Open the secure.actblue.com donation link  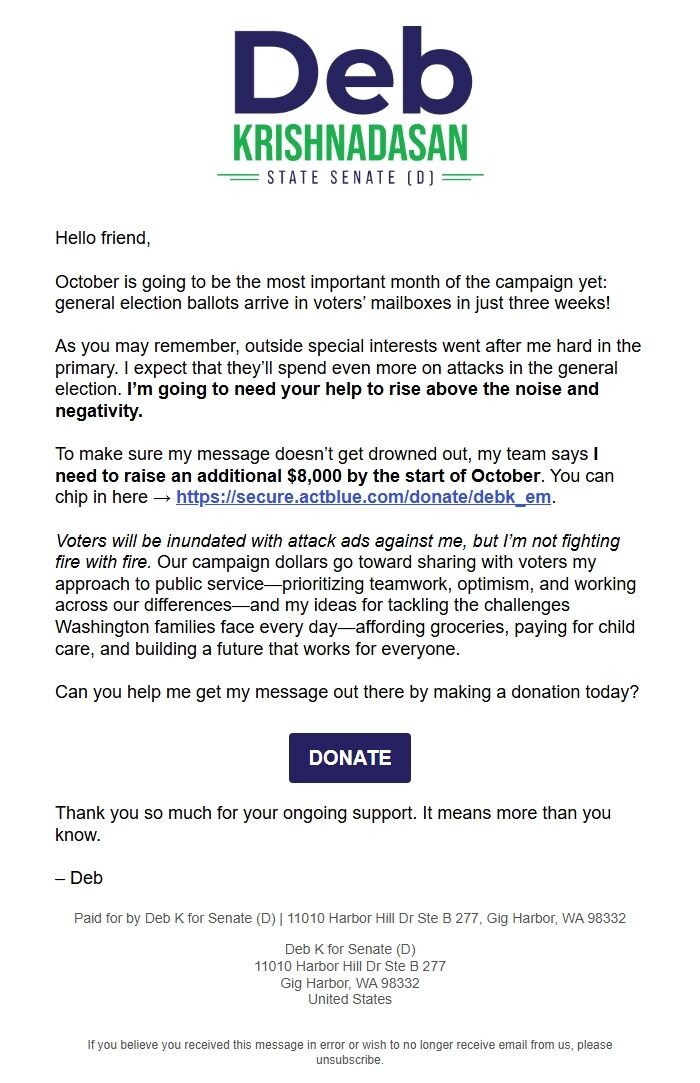pos(364,497)
